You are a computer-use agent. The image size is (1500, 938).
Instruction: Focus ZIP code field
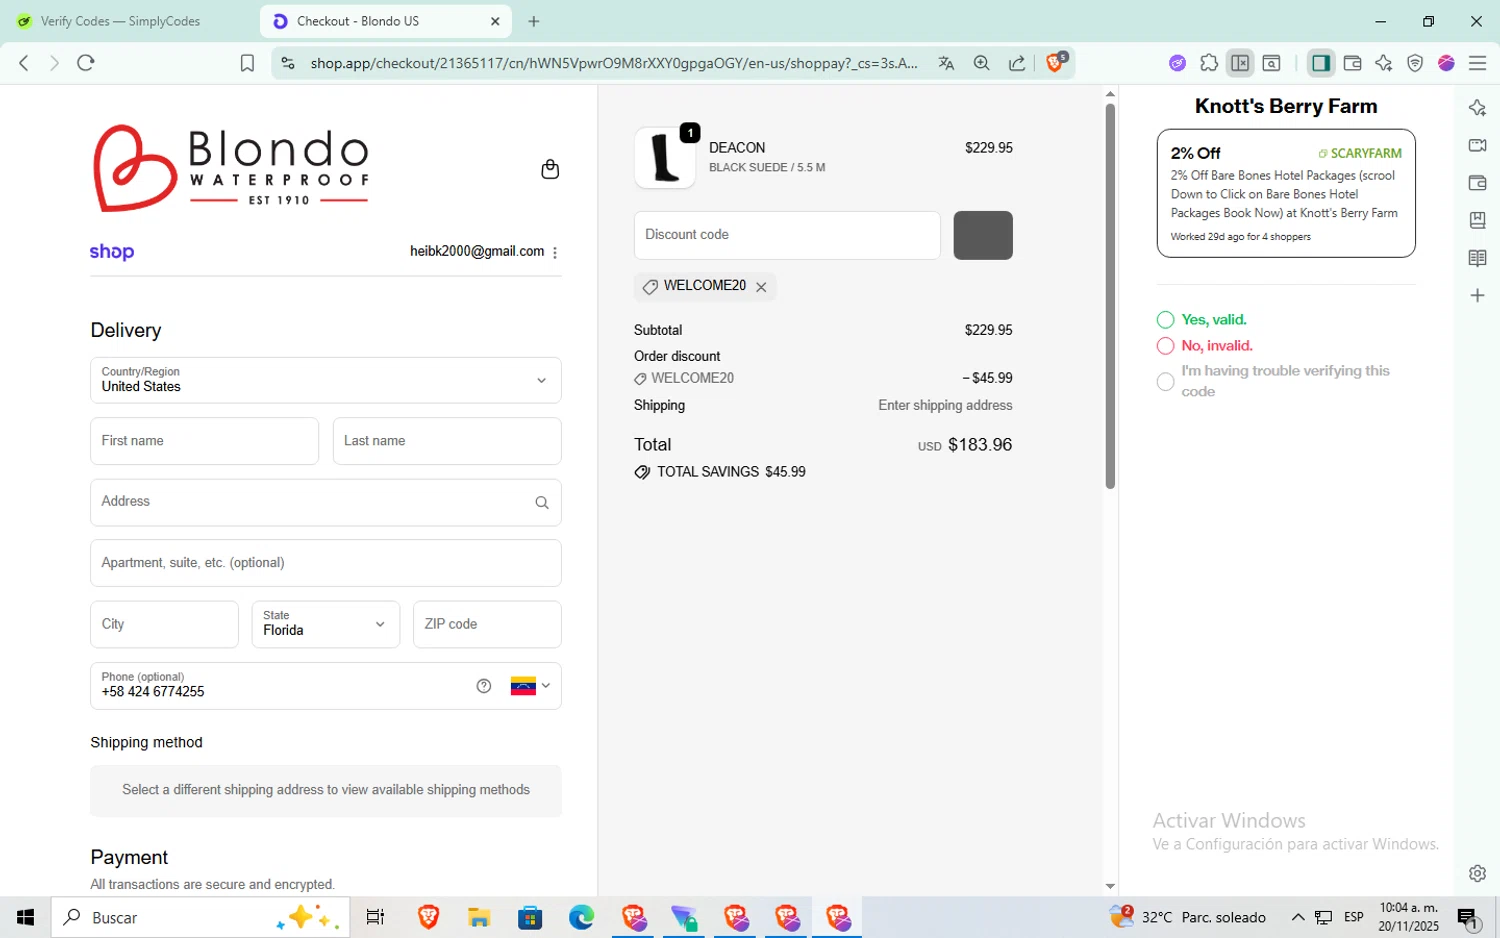[487, 624]
